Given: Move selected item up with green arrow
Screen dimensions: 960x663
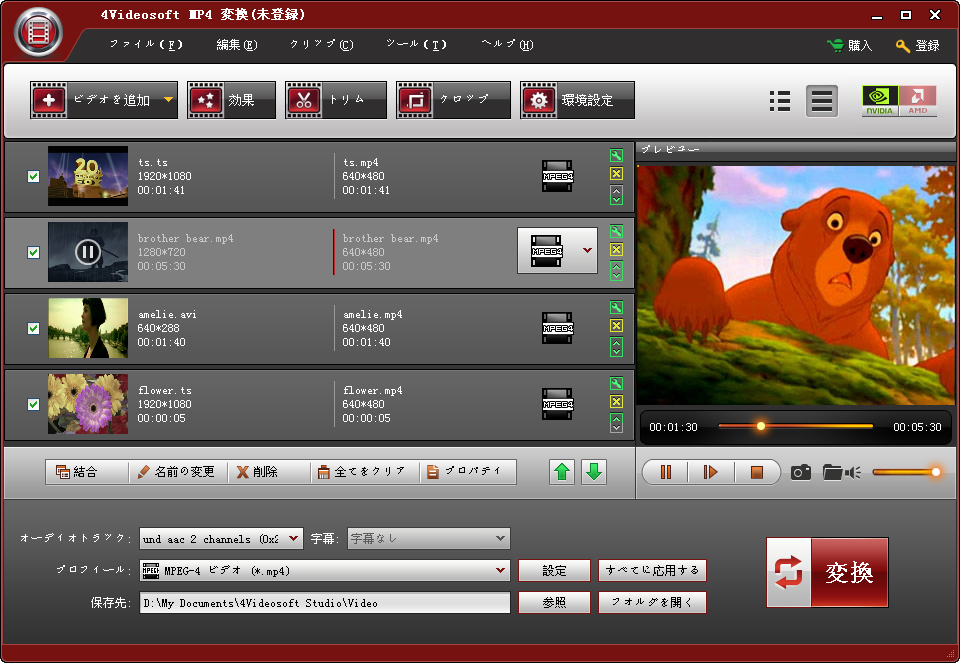Looking at the screenshot, I should point(562,472).
